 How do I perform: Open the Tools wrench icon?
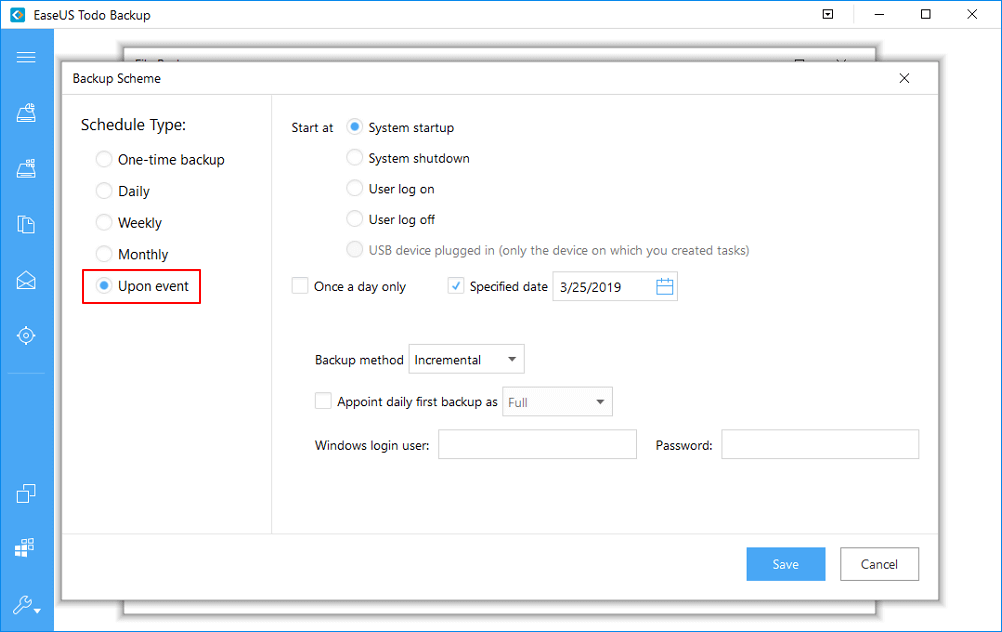point(26,605)
